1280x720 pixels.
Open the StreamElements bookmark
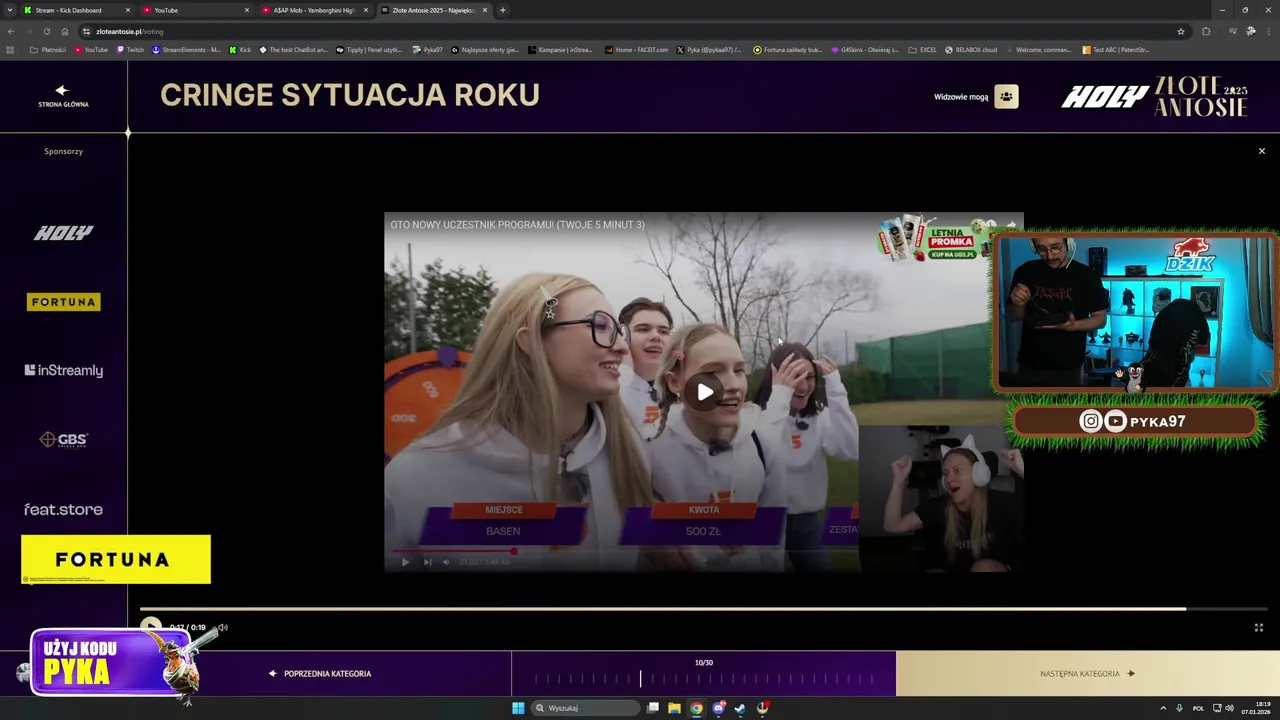186,49
